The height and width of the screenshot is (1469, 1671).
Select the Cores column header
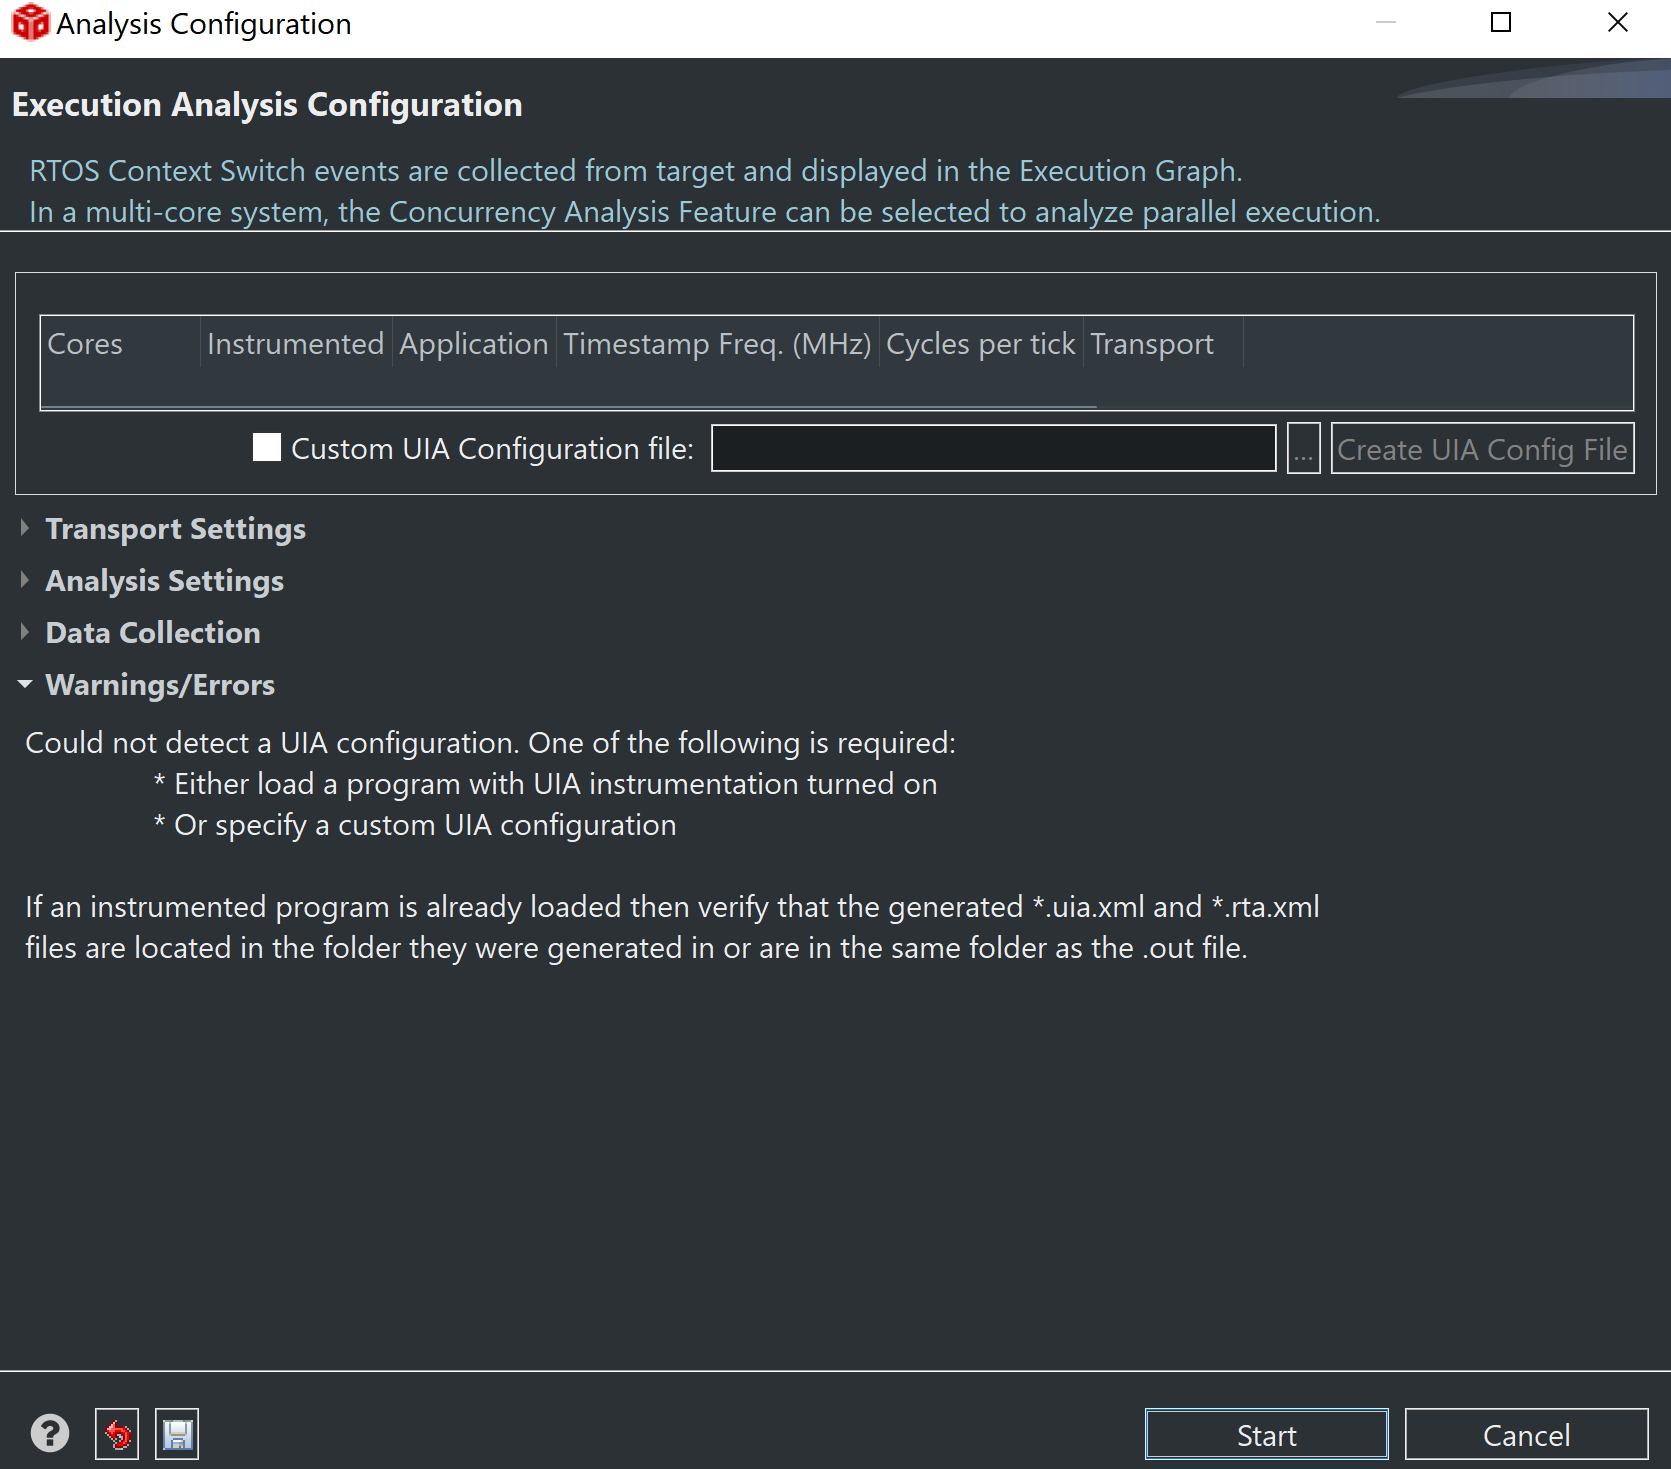85,343
